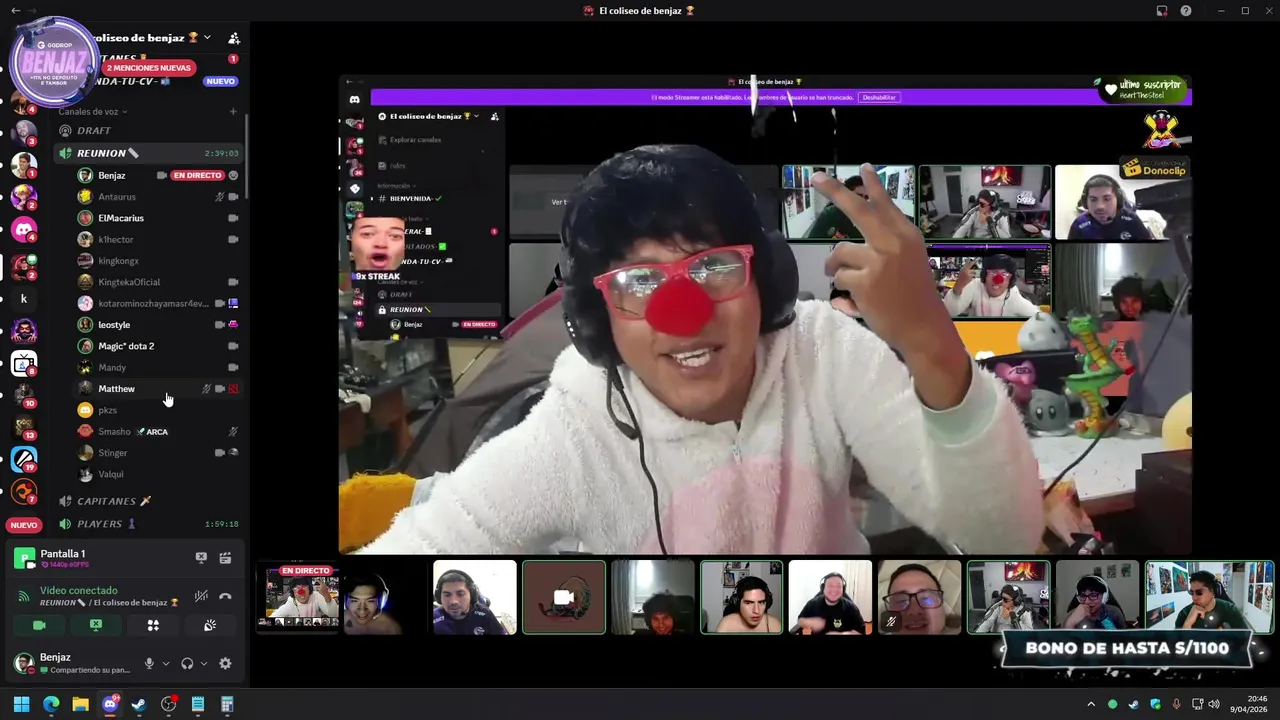Mute the microphone in user panel
1280x720 pixels.
point(149,663)
